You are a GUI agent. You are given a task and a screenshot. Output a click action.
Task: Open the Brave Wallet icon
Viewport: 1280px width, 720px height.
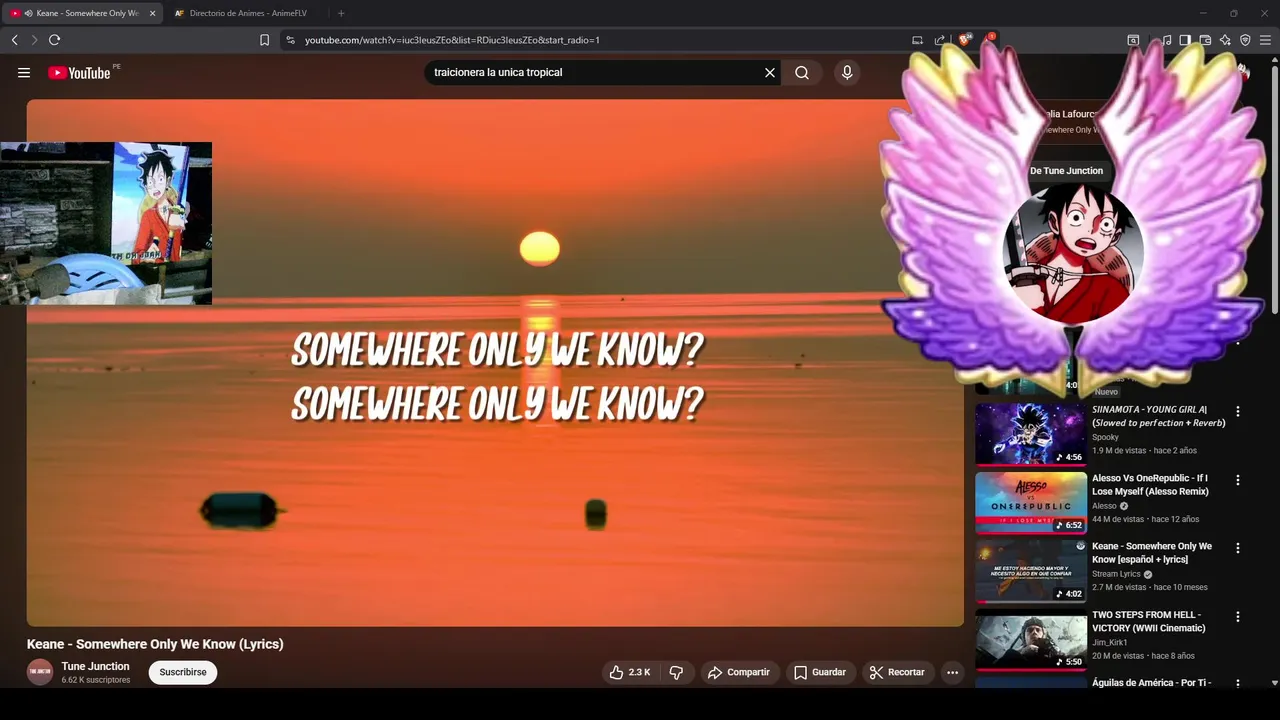(1205, 40)
